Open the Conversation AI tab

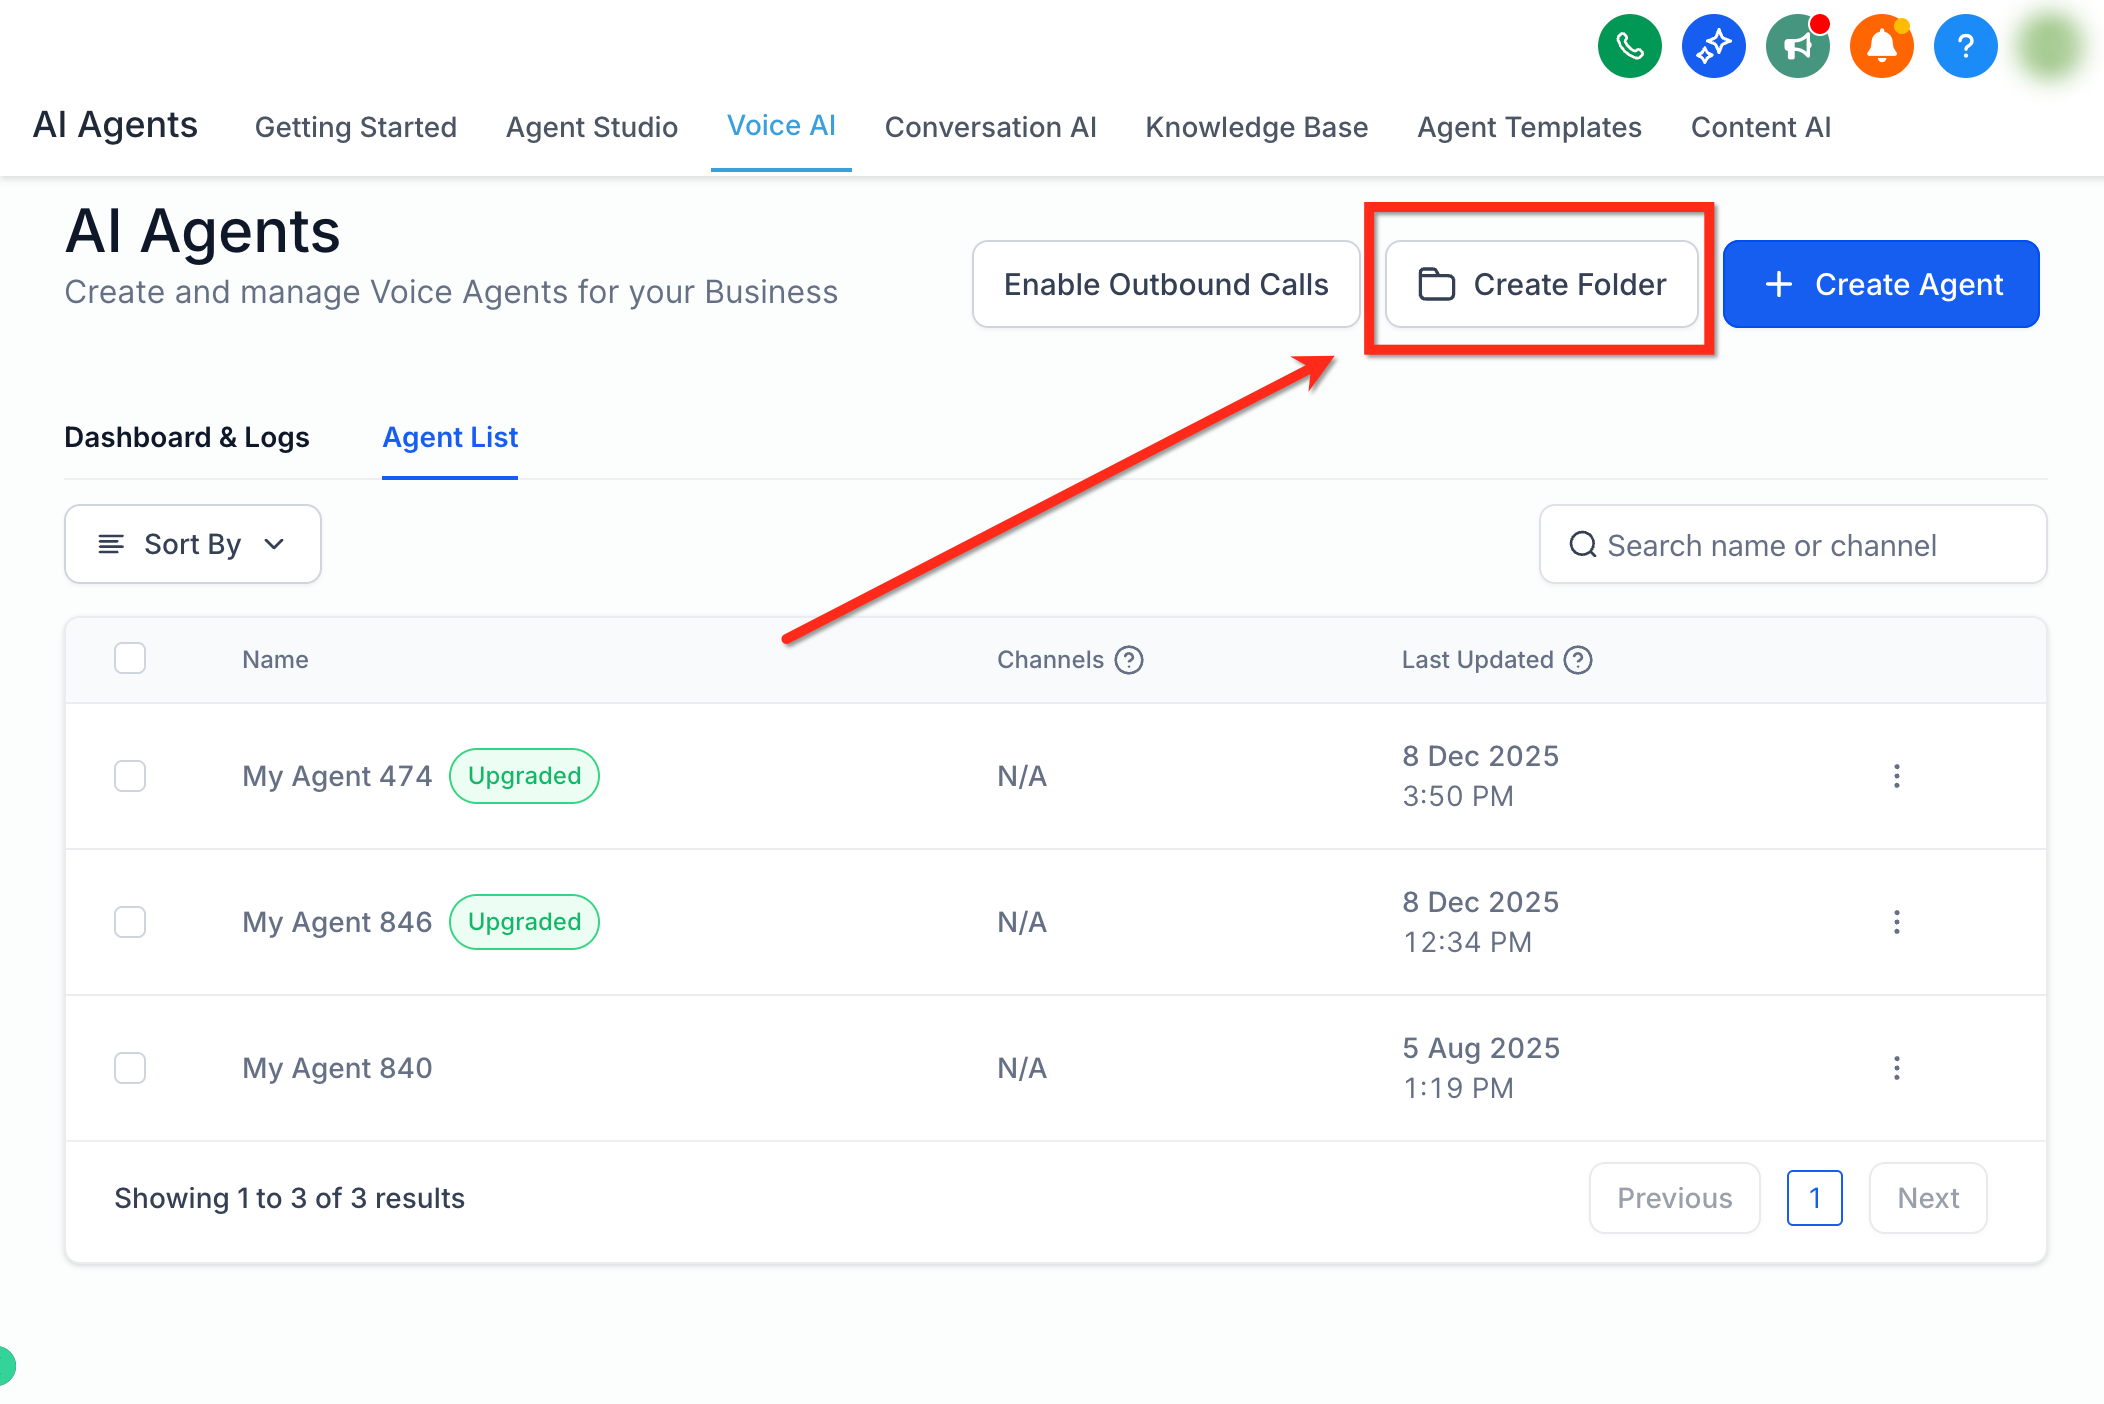[991, 127]
